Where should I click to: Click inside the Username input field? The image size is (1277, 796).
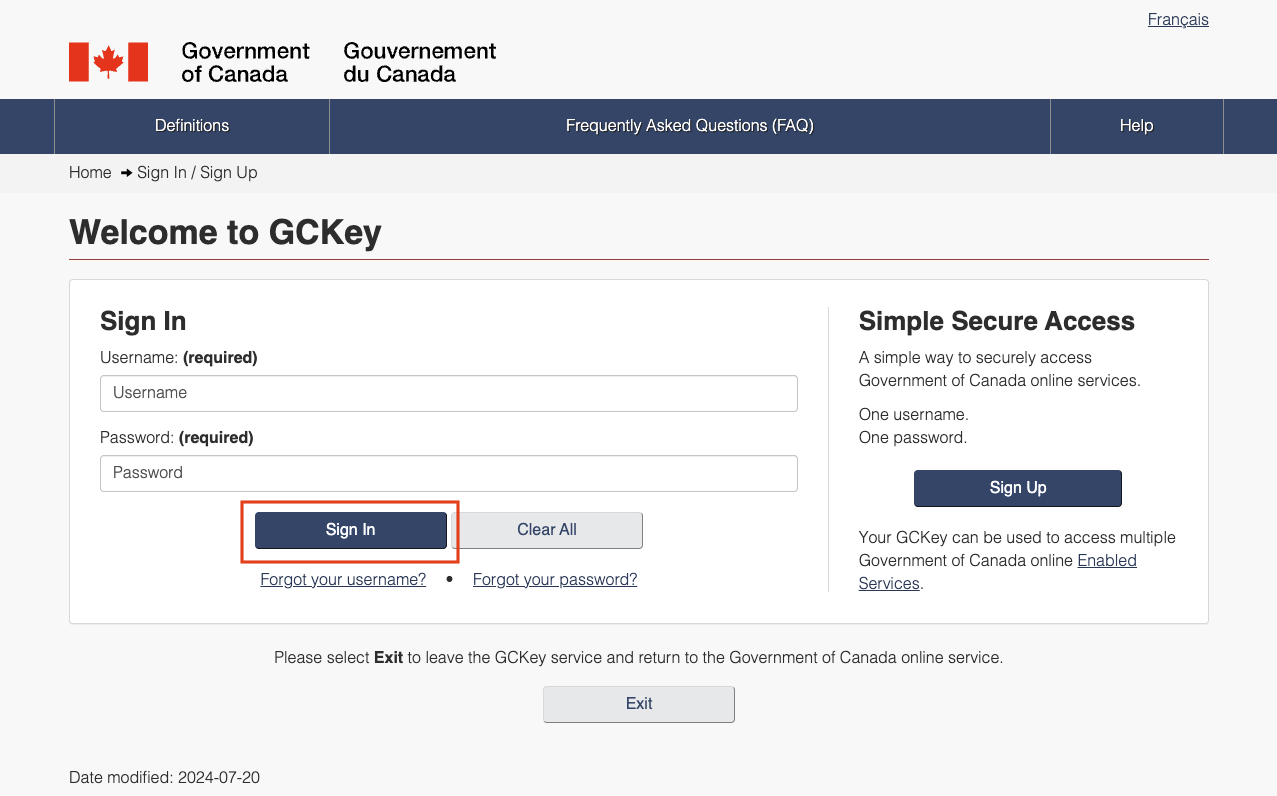[448, 393]
